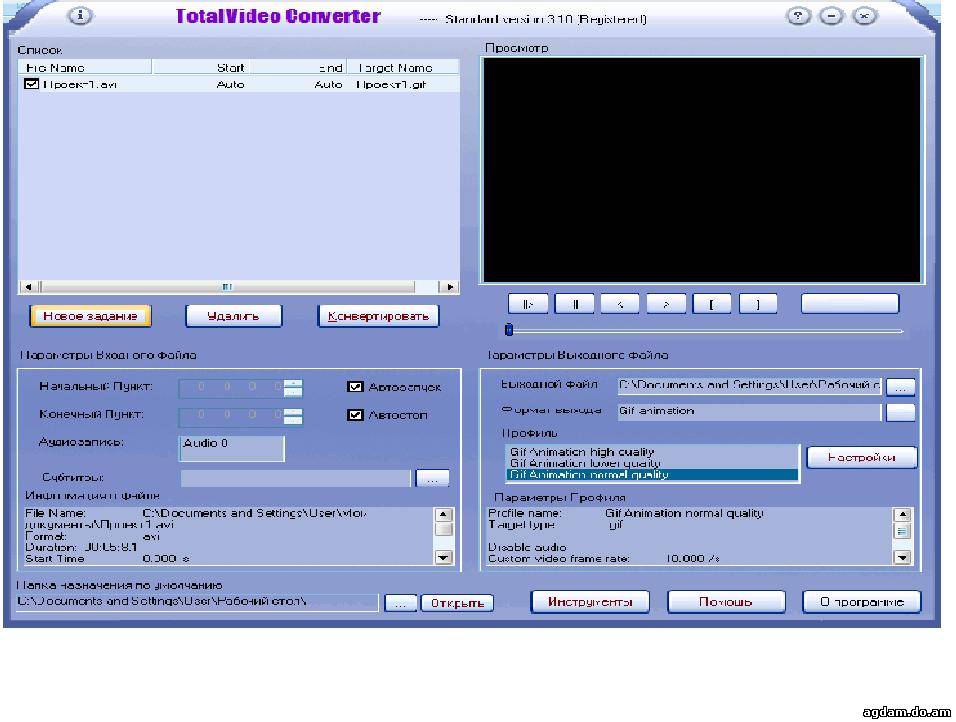
Task: Click the default destination folder path field
Action: [198, 602]
